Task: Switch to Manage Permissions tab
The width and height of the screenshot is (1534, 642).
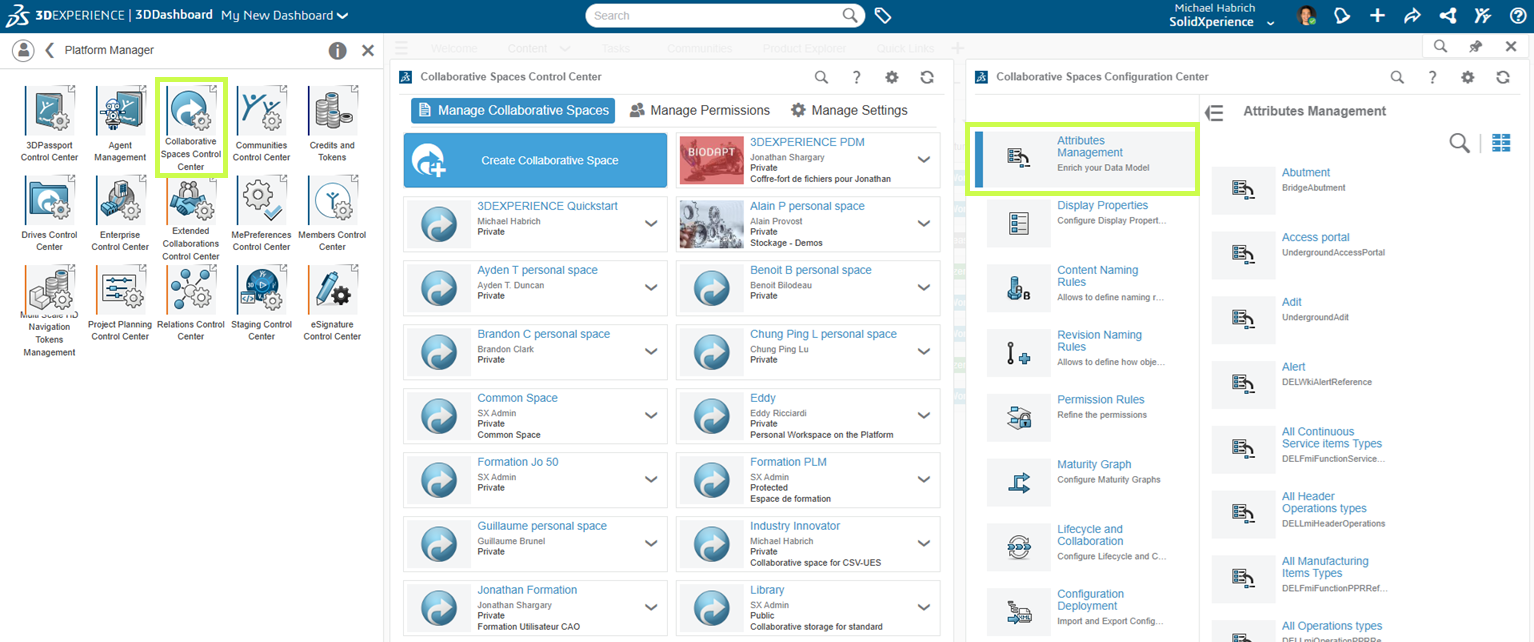Action: [x=700, y=110]
